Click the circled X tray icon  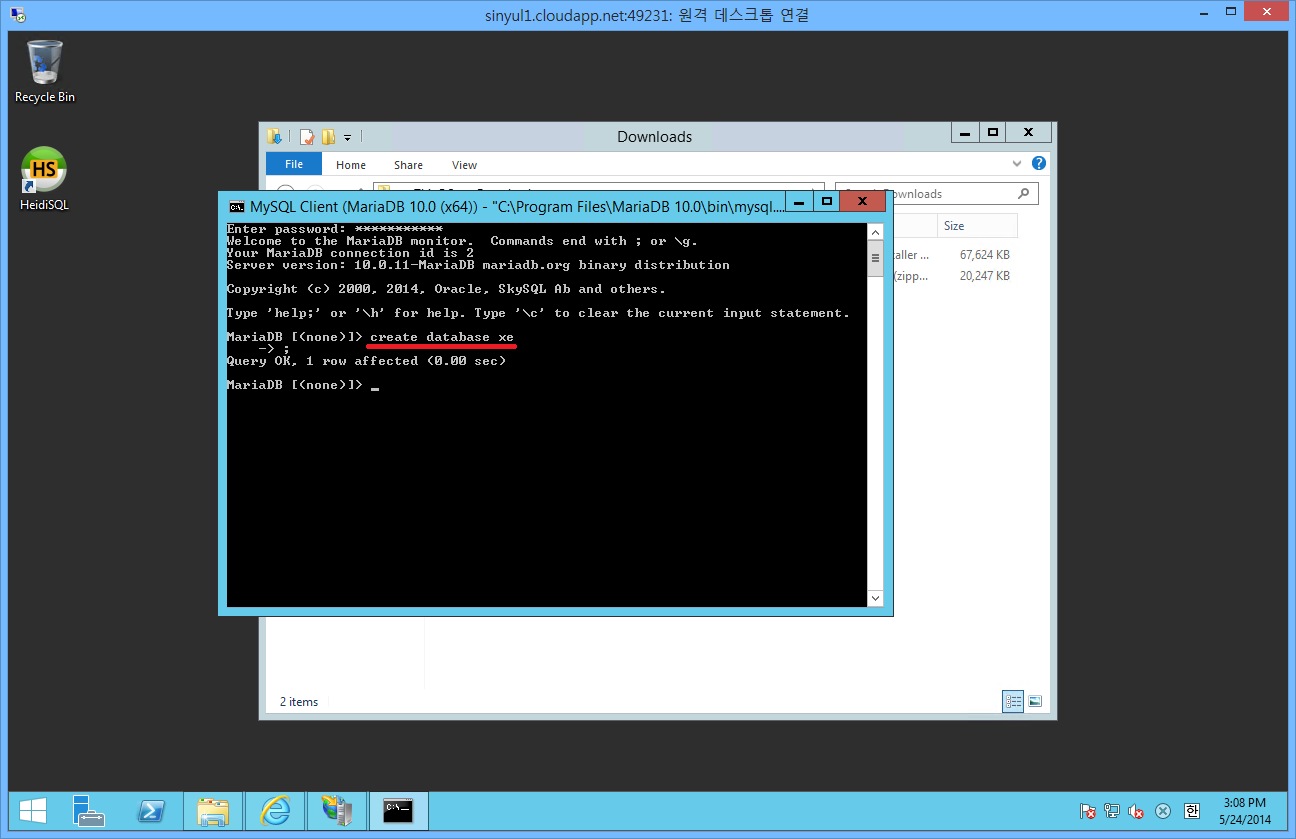click(1163, 811)
